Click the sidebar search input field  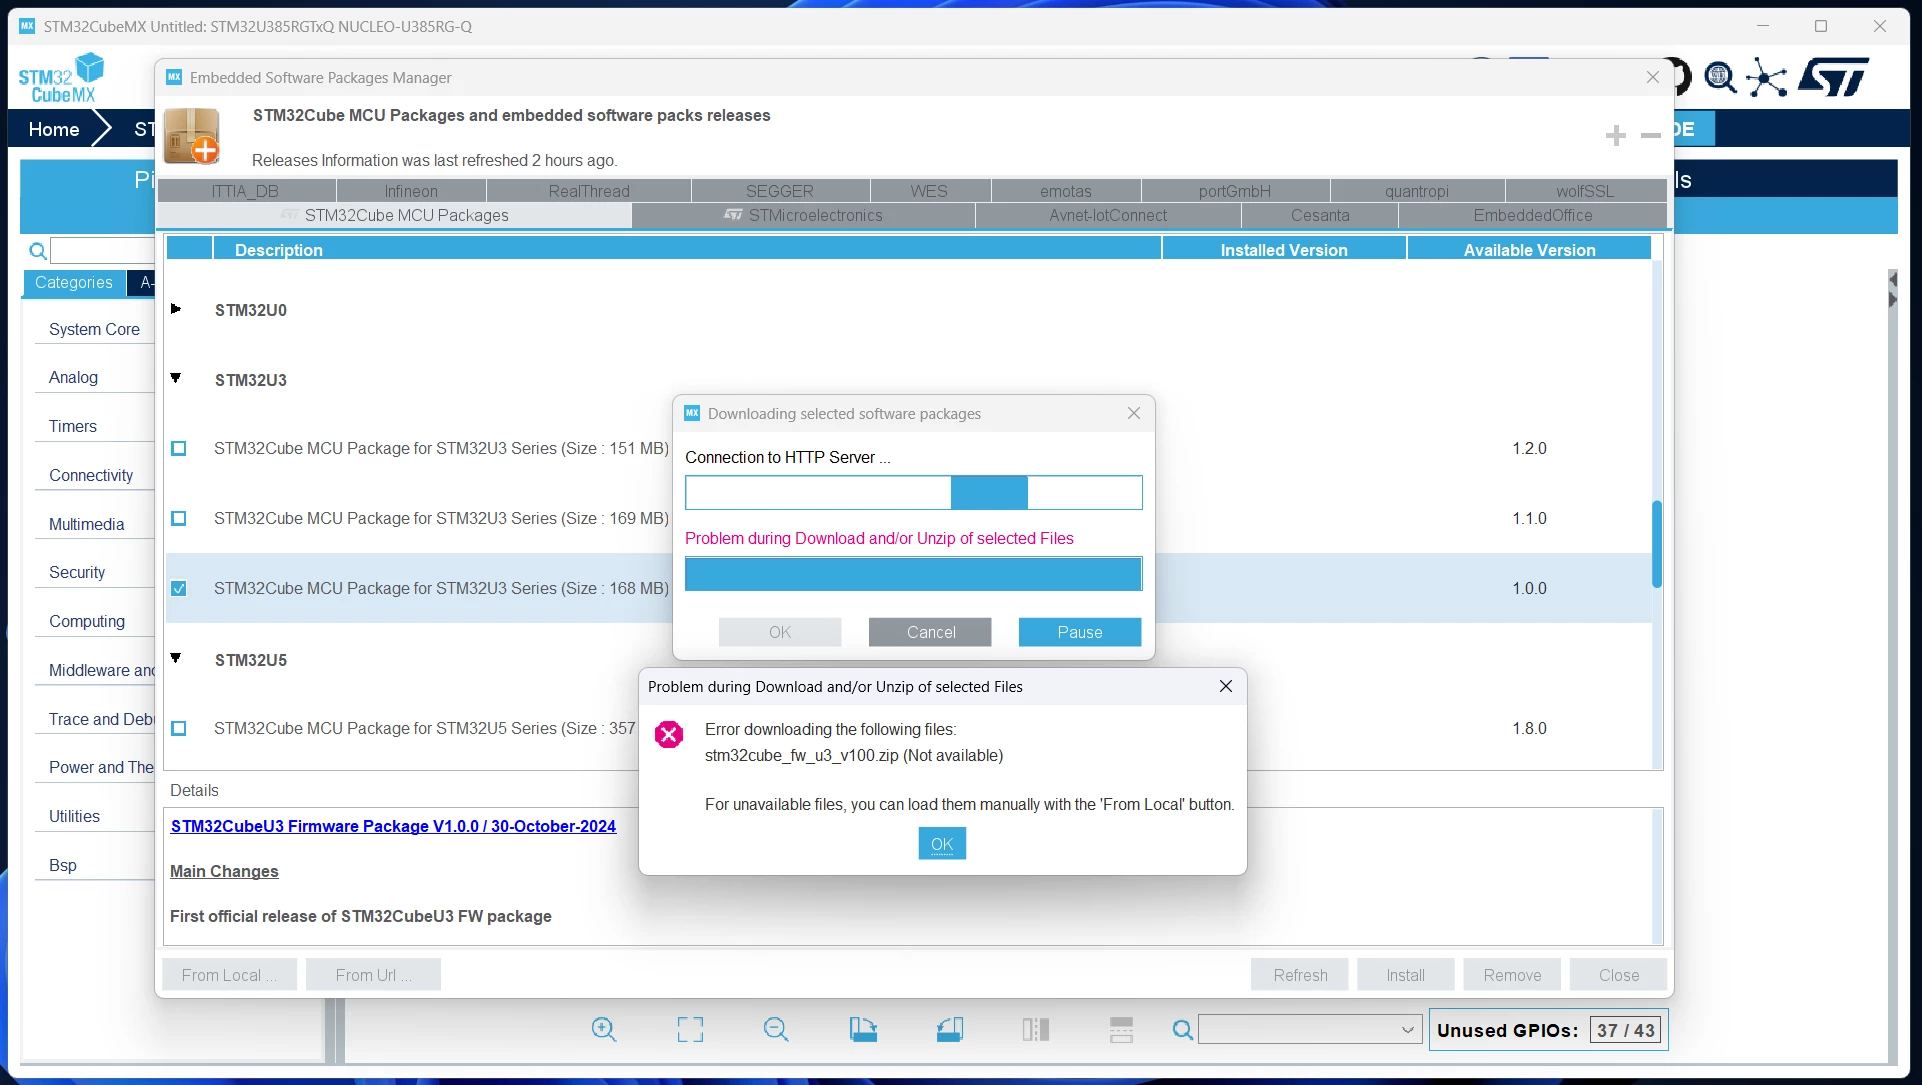point(104,250)
